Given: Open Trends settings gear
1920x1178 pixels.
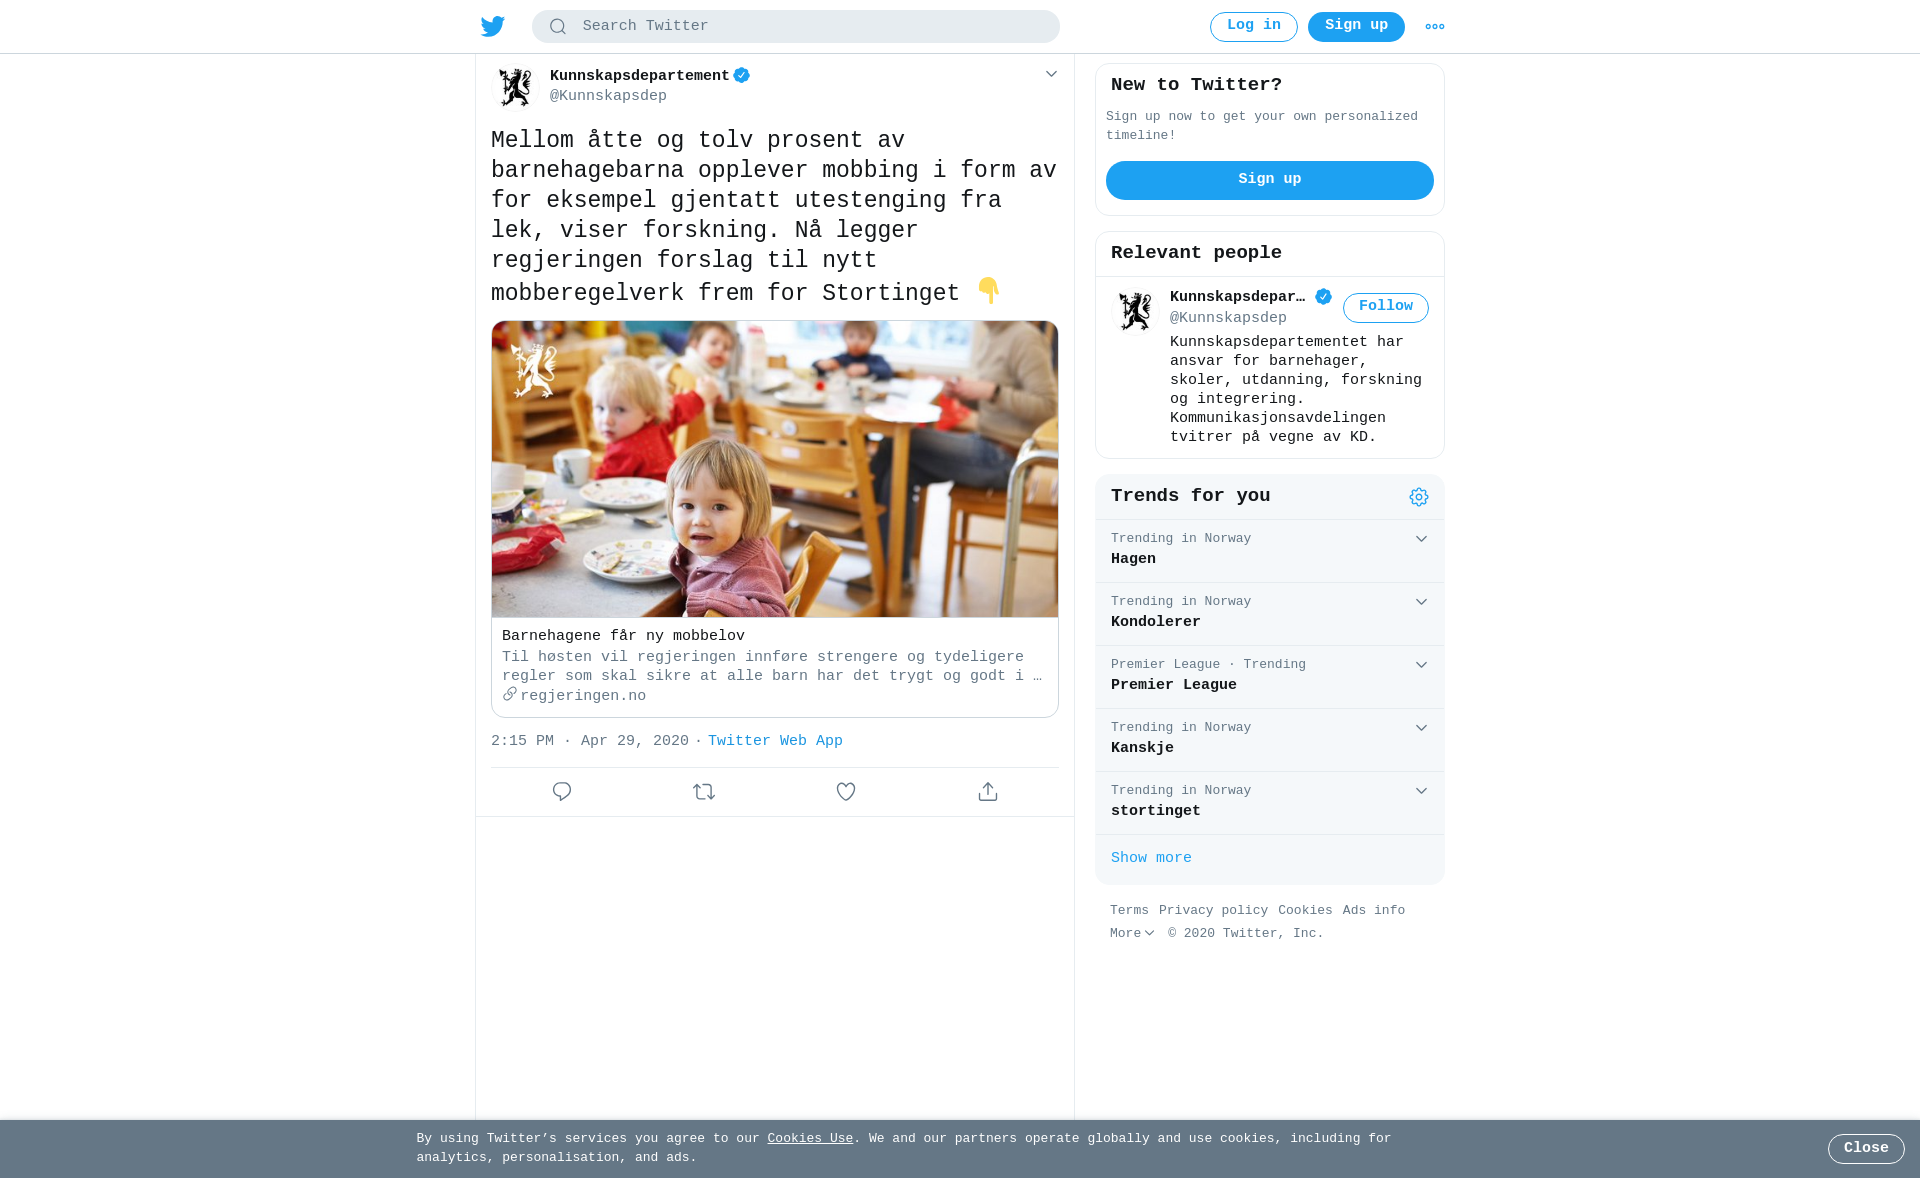Looking at the screenshot, I should [x=1419, y=497].
